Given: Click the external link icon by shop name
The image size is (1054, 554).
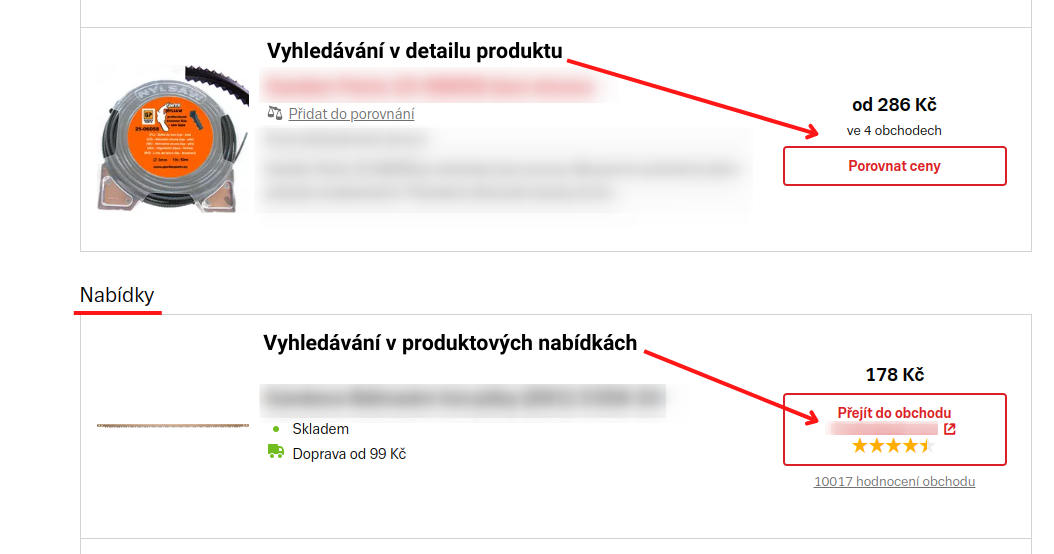Looking at the screenshot, I should click(949, 429).
